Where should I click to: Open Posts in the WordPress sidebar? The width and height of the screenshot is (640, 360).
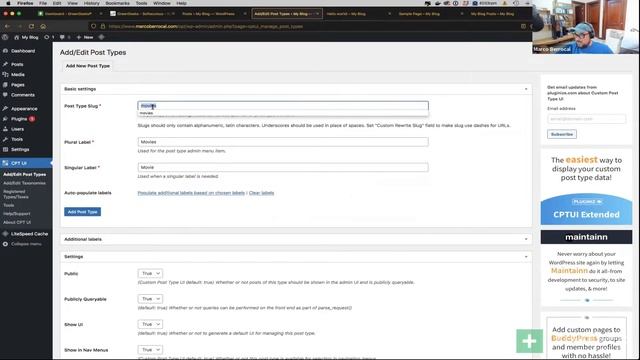point(17,64)
